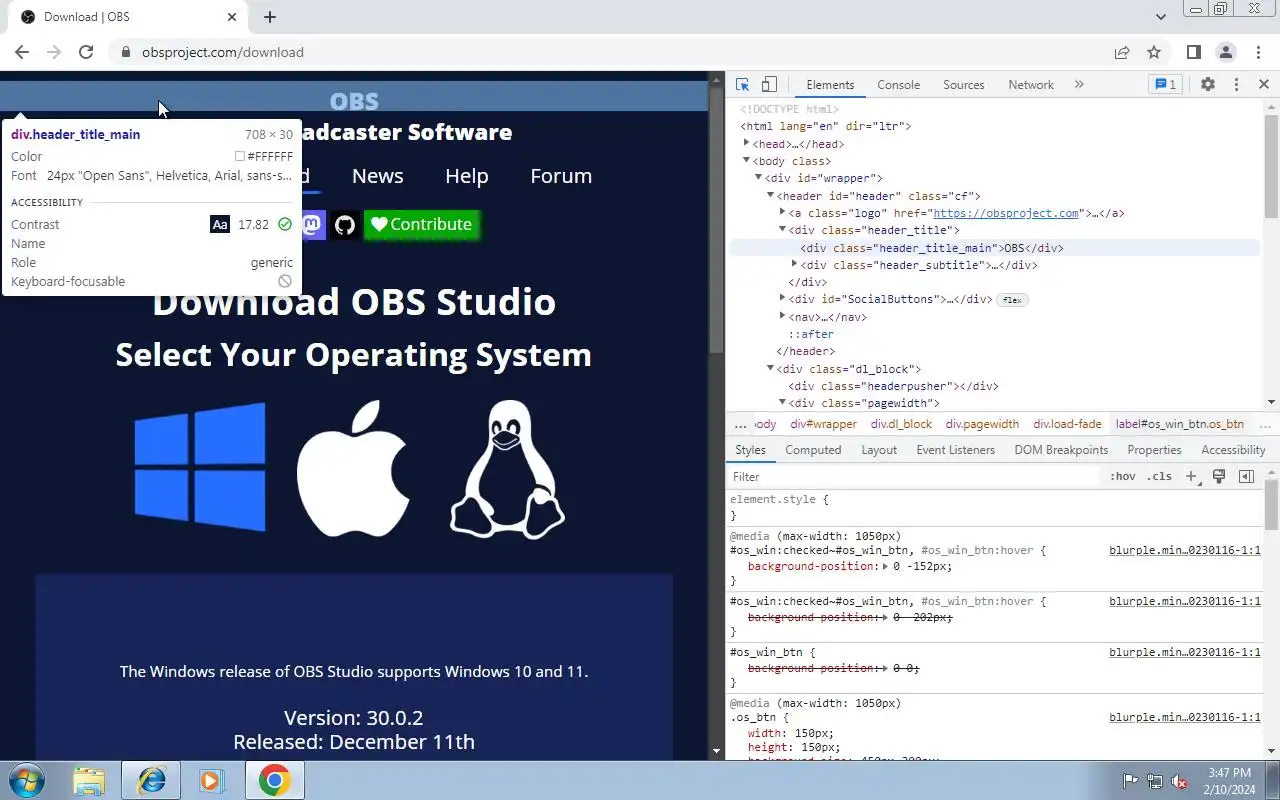This screenshot has width=1280, height=800.
Task: Collapse the div class="dl_block" node
Action: click(770, 369)
